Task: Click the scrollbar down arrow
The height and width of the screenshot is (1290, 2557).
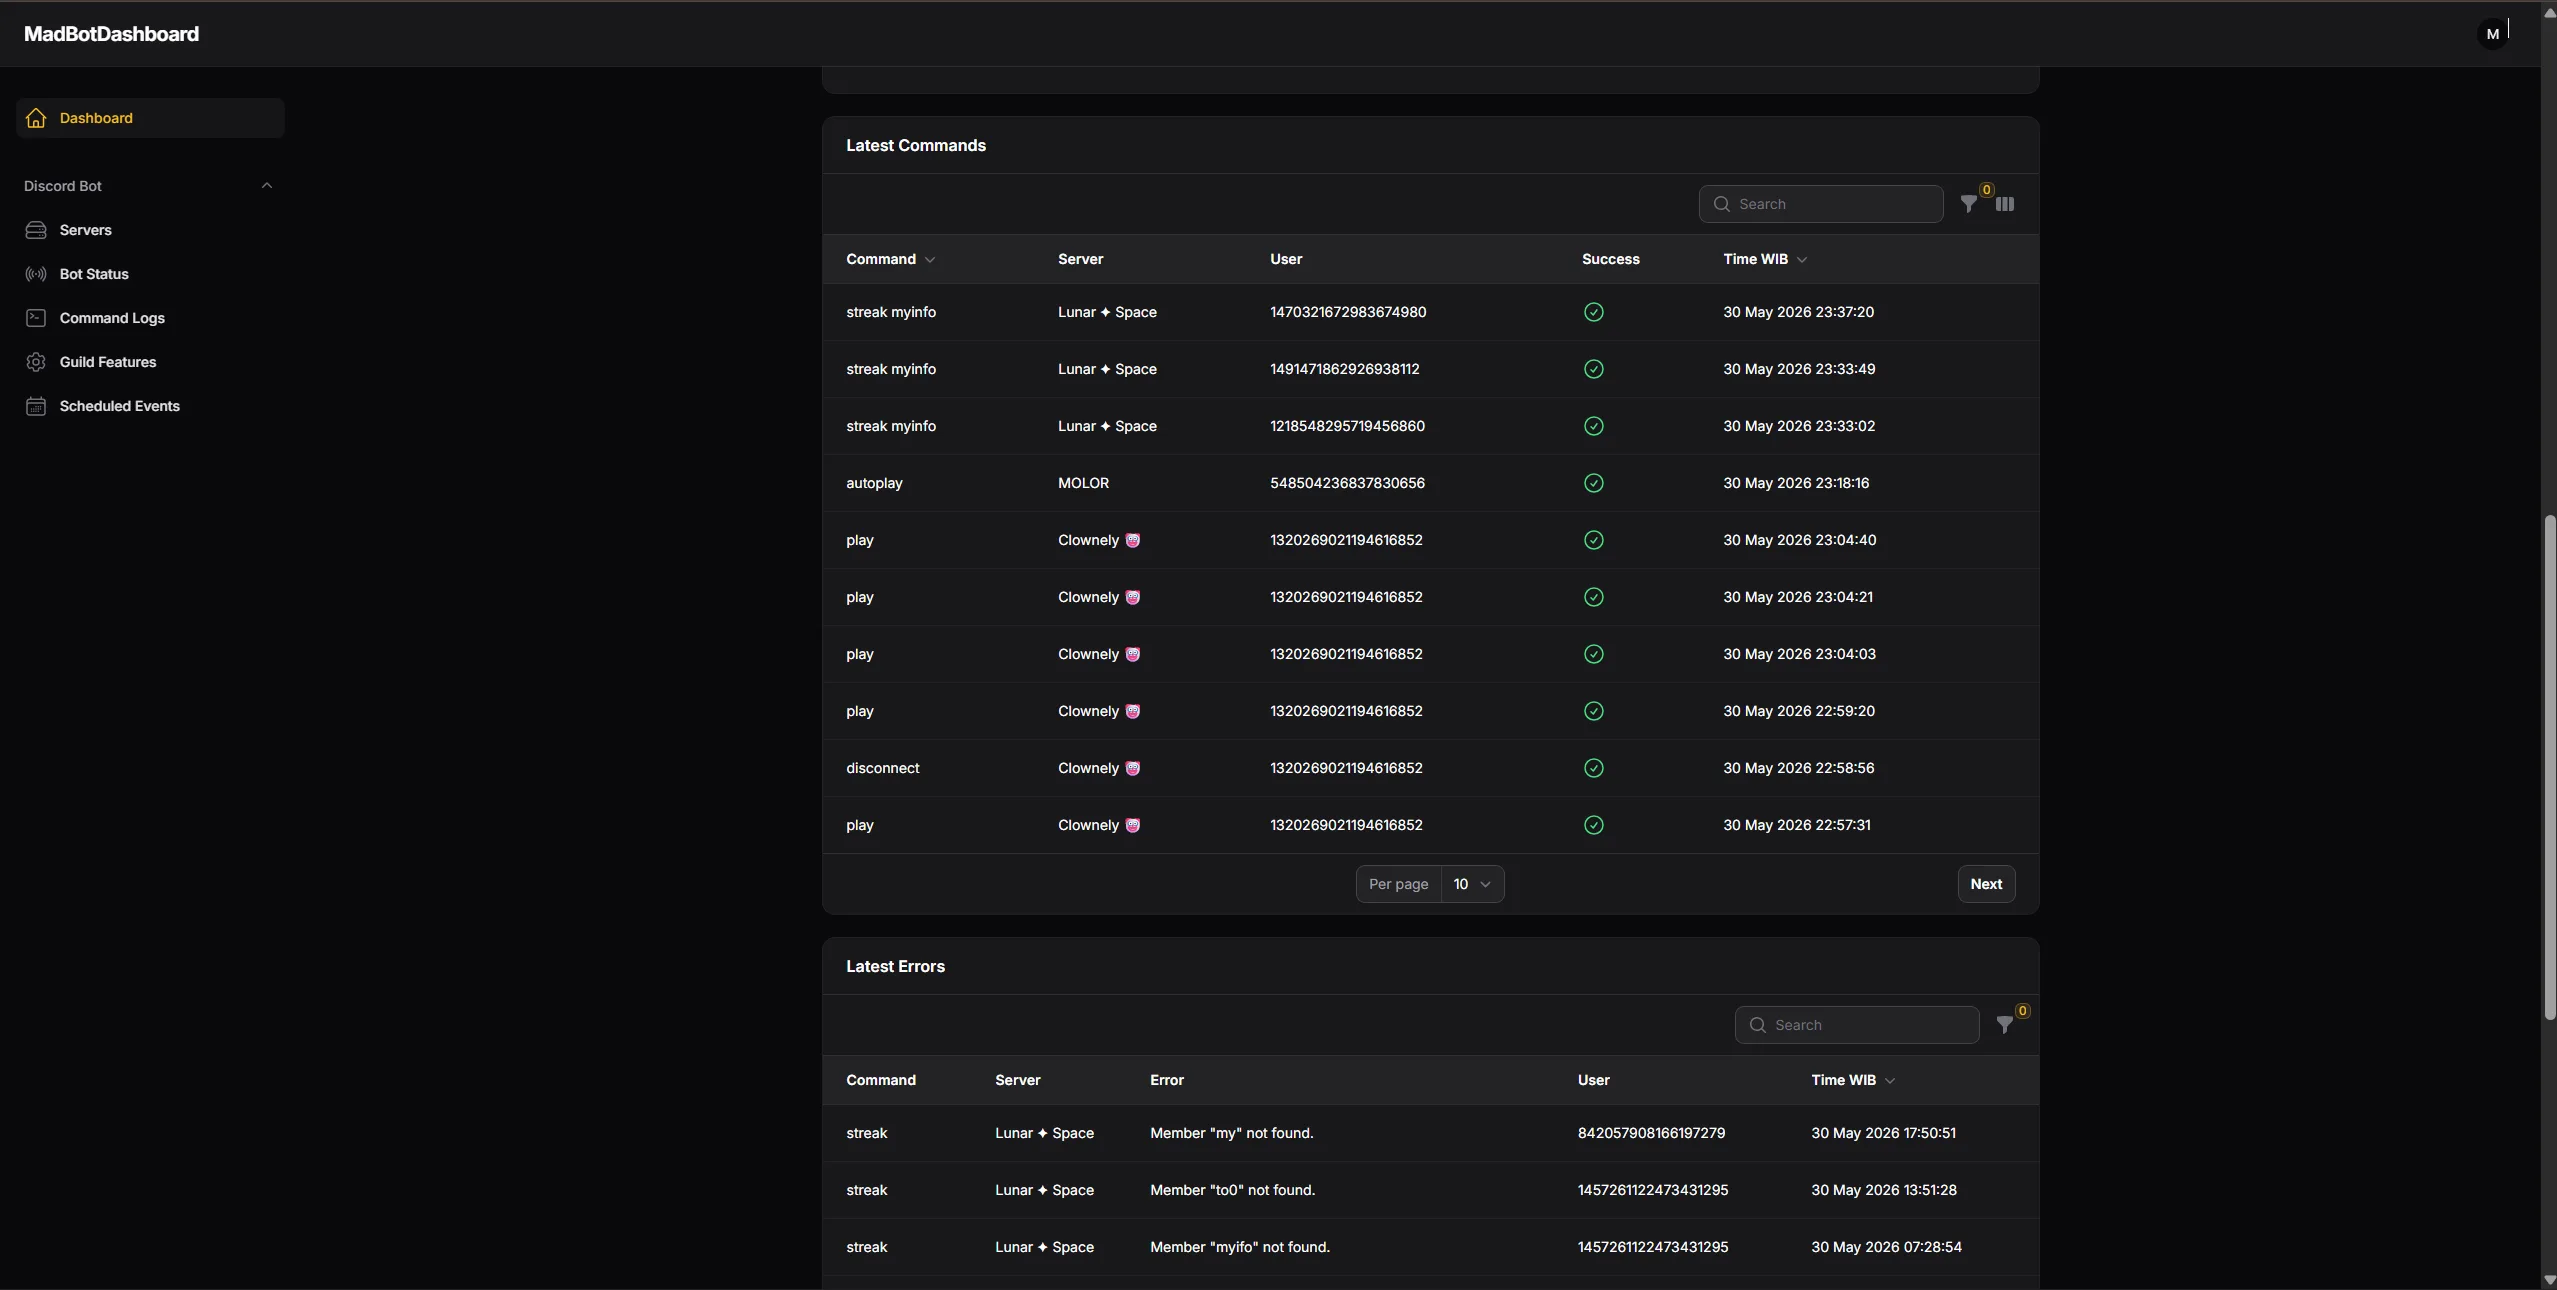Action: (x=2549, y=1280)
